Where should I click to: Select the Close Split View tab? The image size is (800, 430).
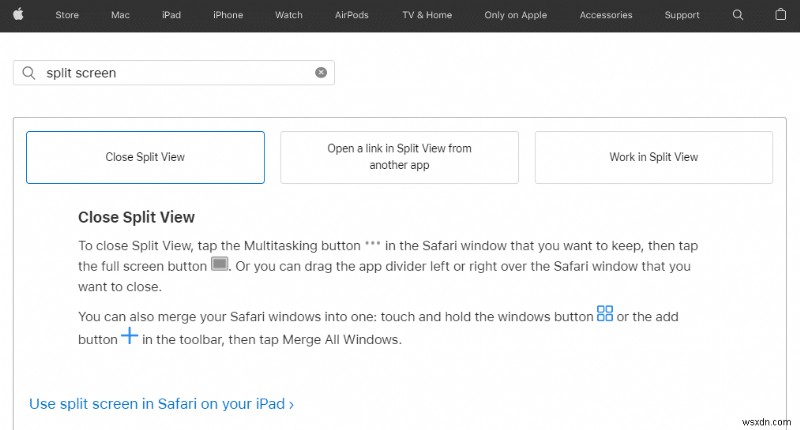coord(145,157)
